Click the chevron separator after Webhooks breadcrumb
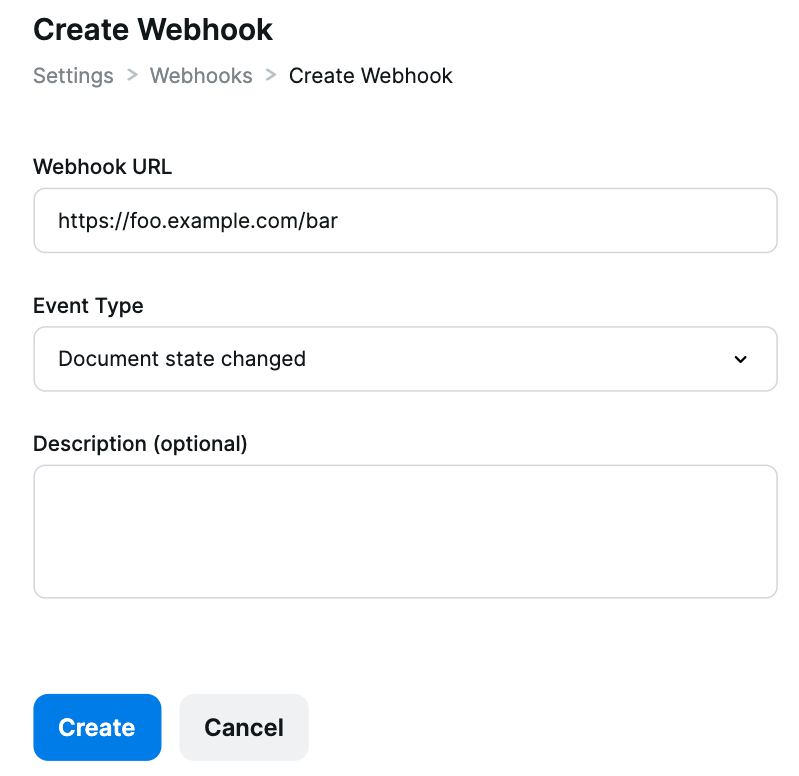 [x=271, y=75]
